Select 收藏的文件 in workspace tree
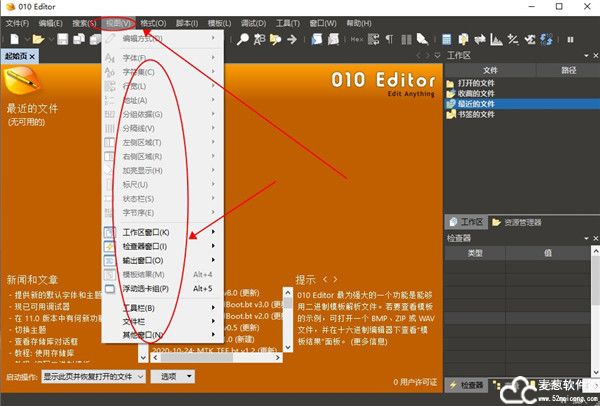 click(476, 93)
